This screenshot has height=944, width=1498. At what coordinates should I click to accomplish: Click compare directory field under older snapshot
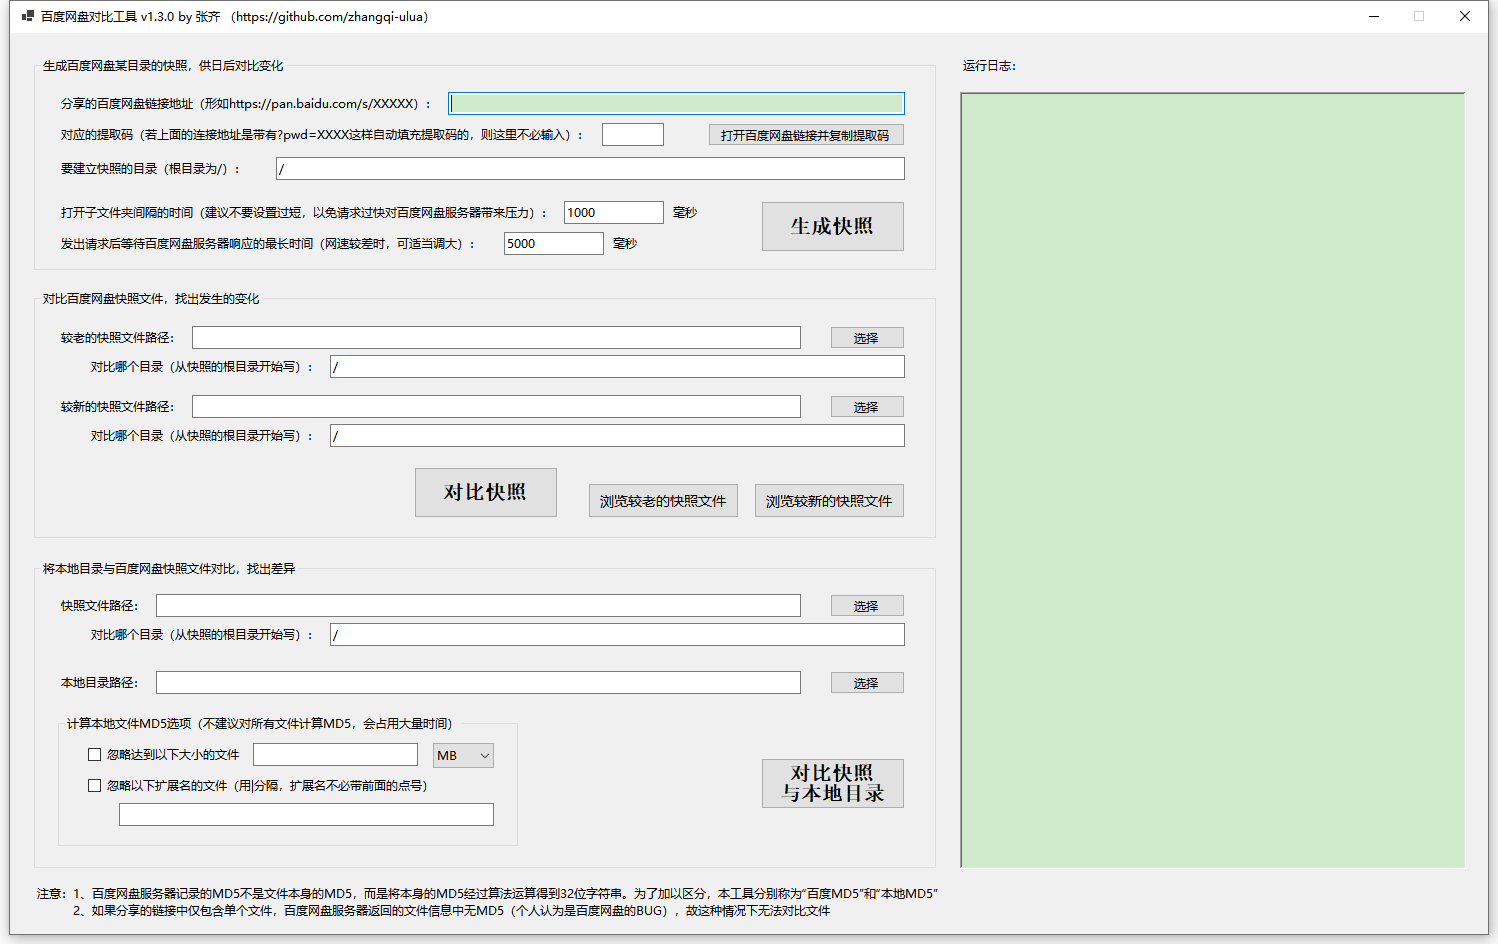pos(617,366)
